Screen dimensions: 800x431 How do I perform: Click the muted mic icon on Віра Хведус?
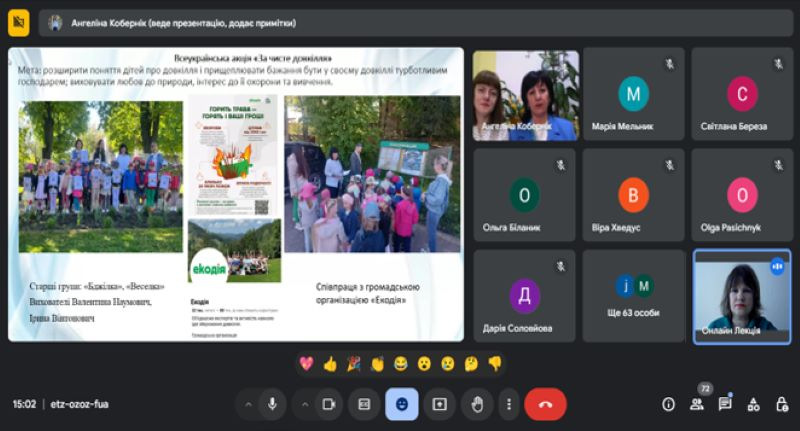point(669,165)
